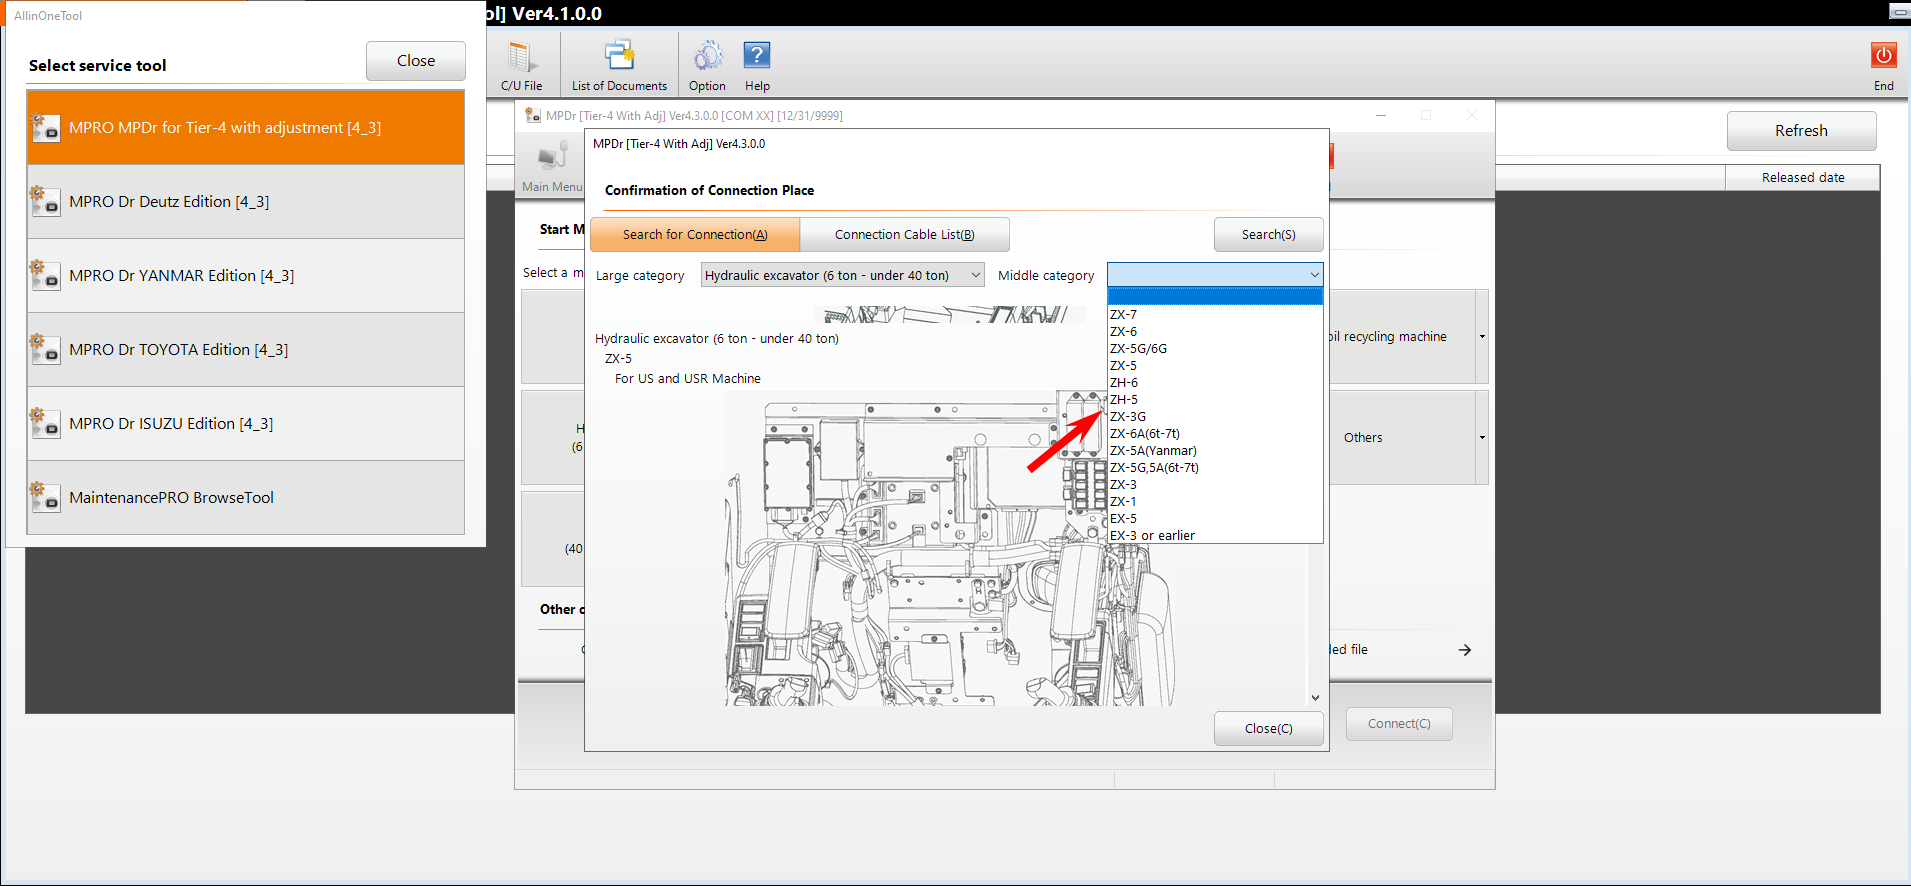Screen dimensions: 1911x886
Task: Select MPRO Dr TOYOTA Edition tool
Action: [x=246, y=350]
